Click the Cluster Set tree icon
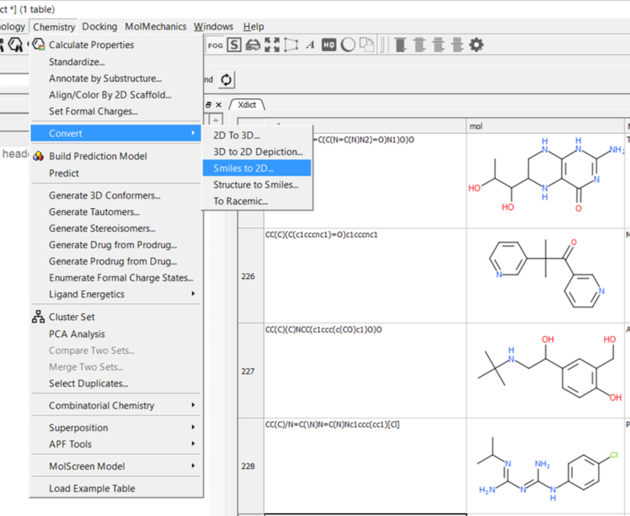This screenshot has height=516, width=630. point(39,317)
